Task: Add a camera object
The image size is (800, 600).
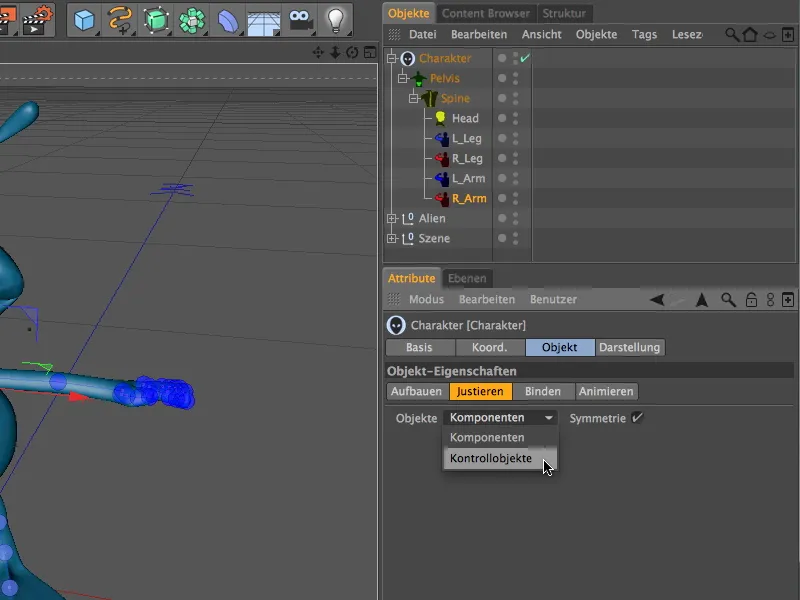Action: [301, 20]
